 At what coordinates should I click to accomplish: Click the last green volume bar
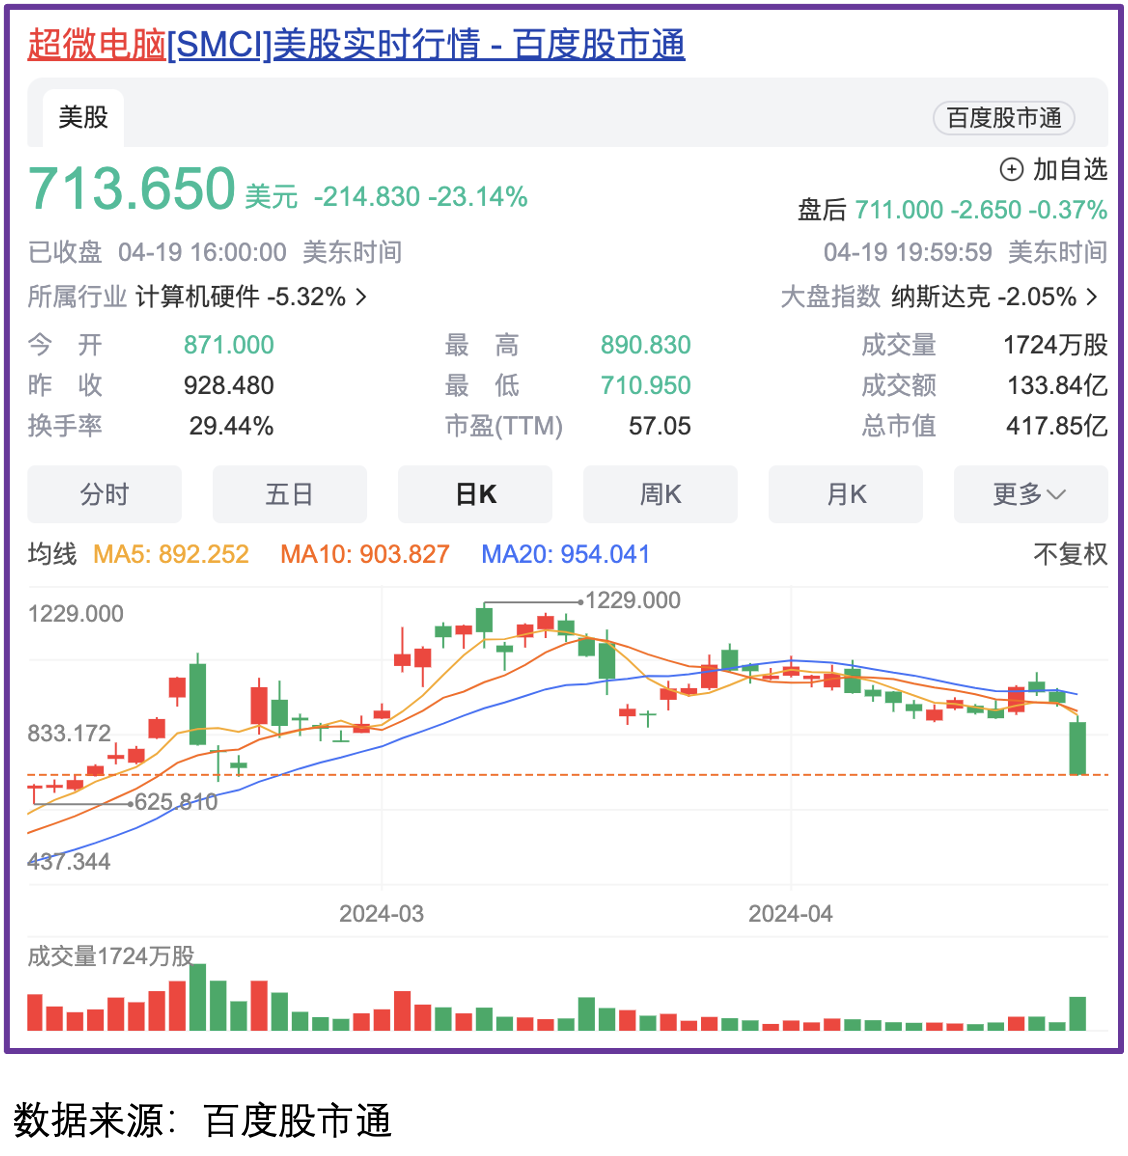1077,1014
